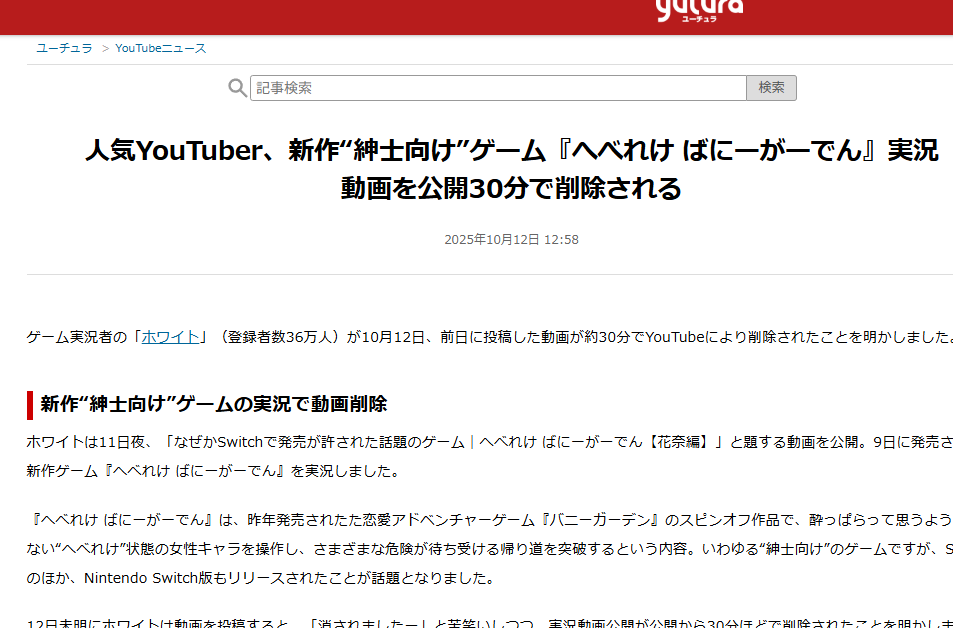Focus the 記事検索 search input field
The image size is (953, 628).
point(497,88)
